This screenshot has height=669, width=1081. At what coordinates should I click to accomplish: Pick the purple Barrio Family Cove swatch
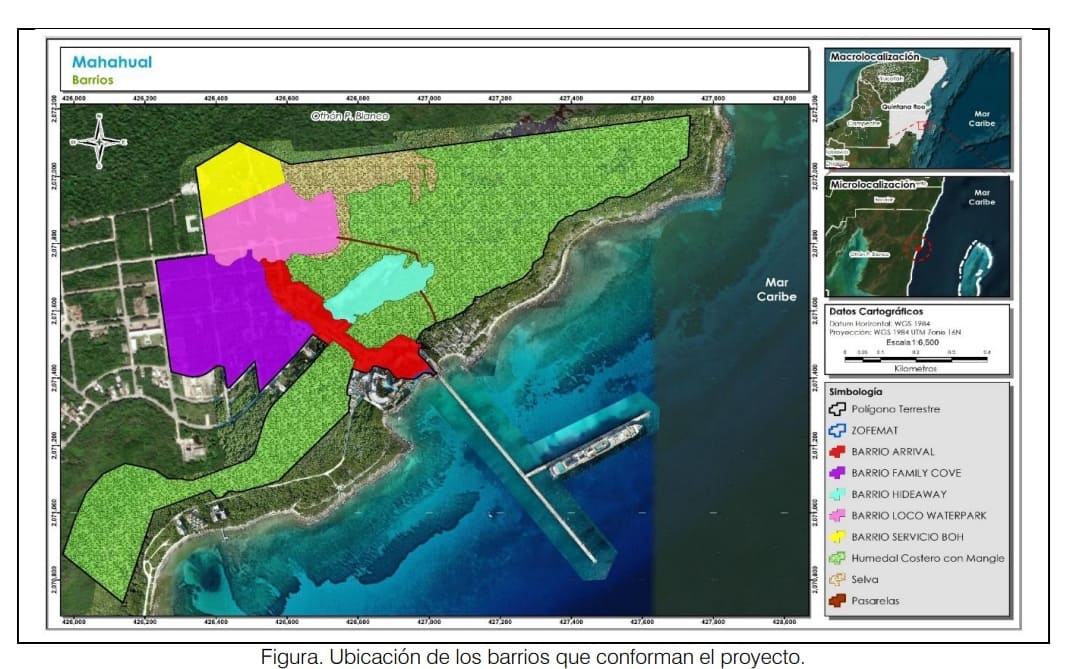[x=837, y=473]
